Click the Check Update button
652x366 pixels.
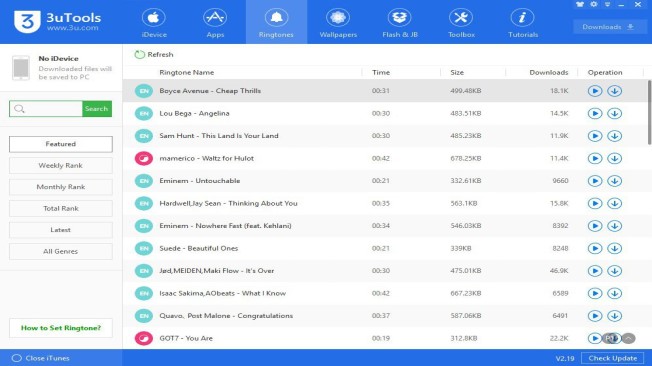tap(612, 358)
